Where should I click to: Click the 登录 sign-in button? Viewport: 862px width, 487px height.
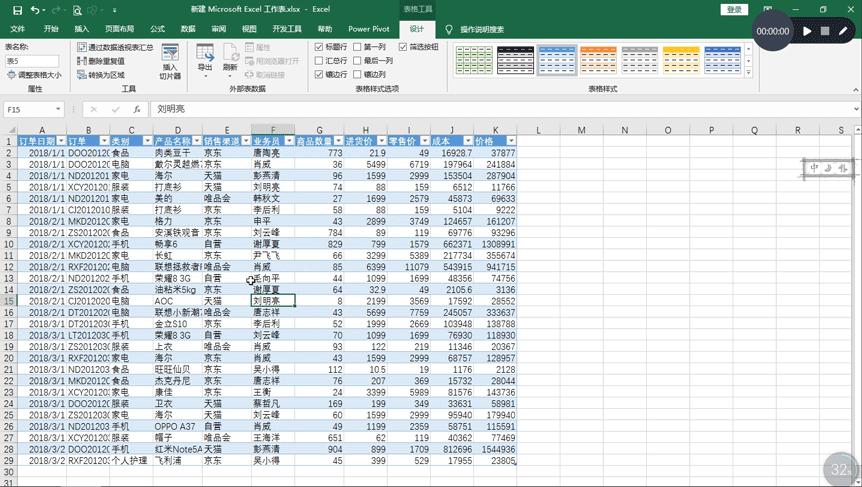click(735, 9)
